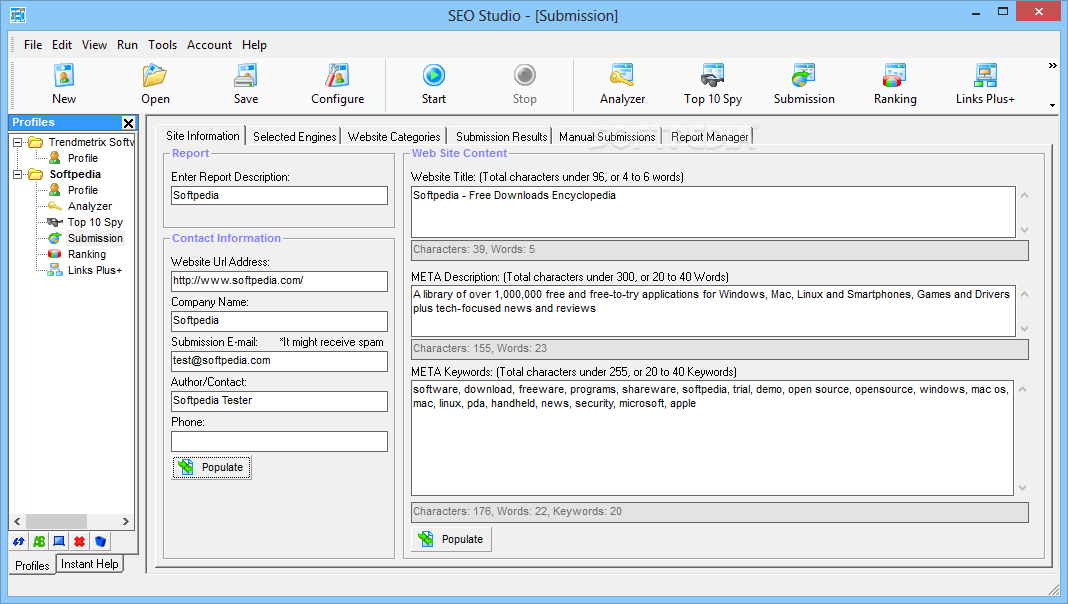
Task: Launch the Analyzer tool from toolbar
Action: tap(622, 84)
